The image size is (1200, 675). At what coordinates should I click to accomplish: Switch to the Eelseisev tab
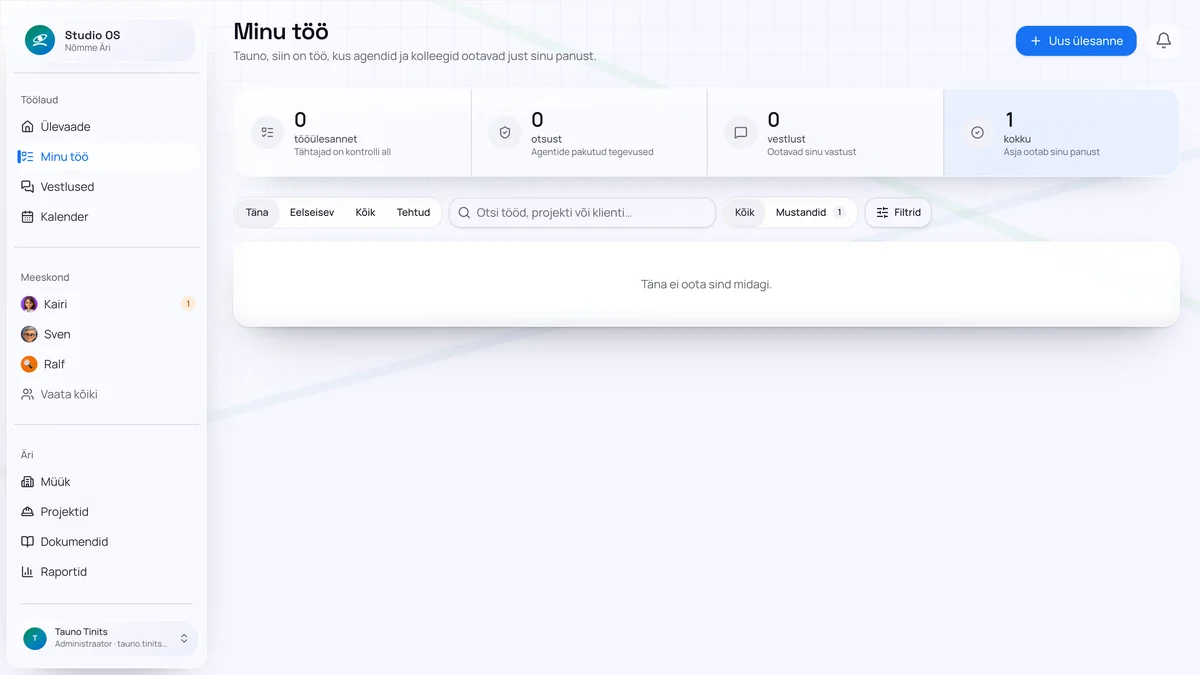coord(312,213)
